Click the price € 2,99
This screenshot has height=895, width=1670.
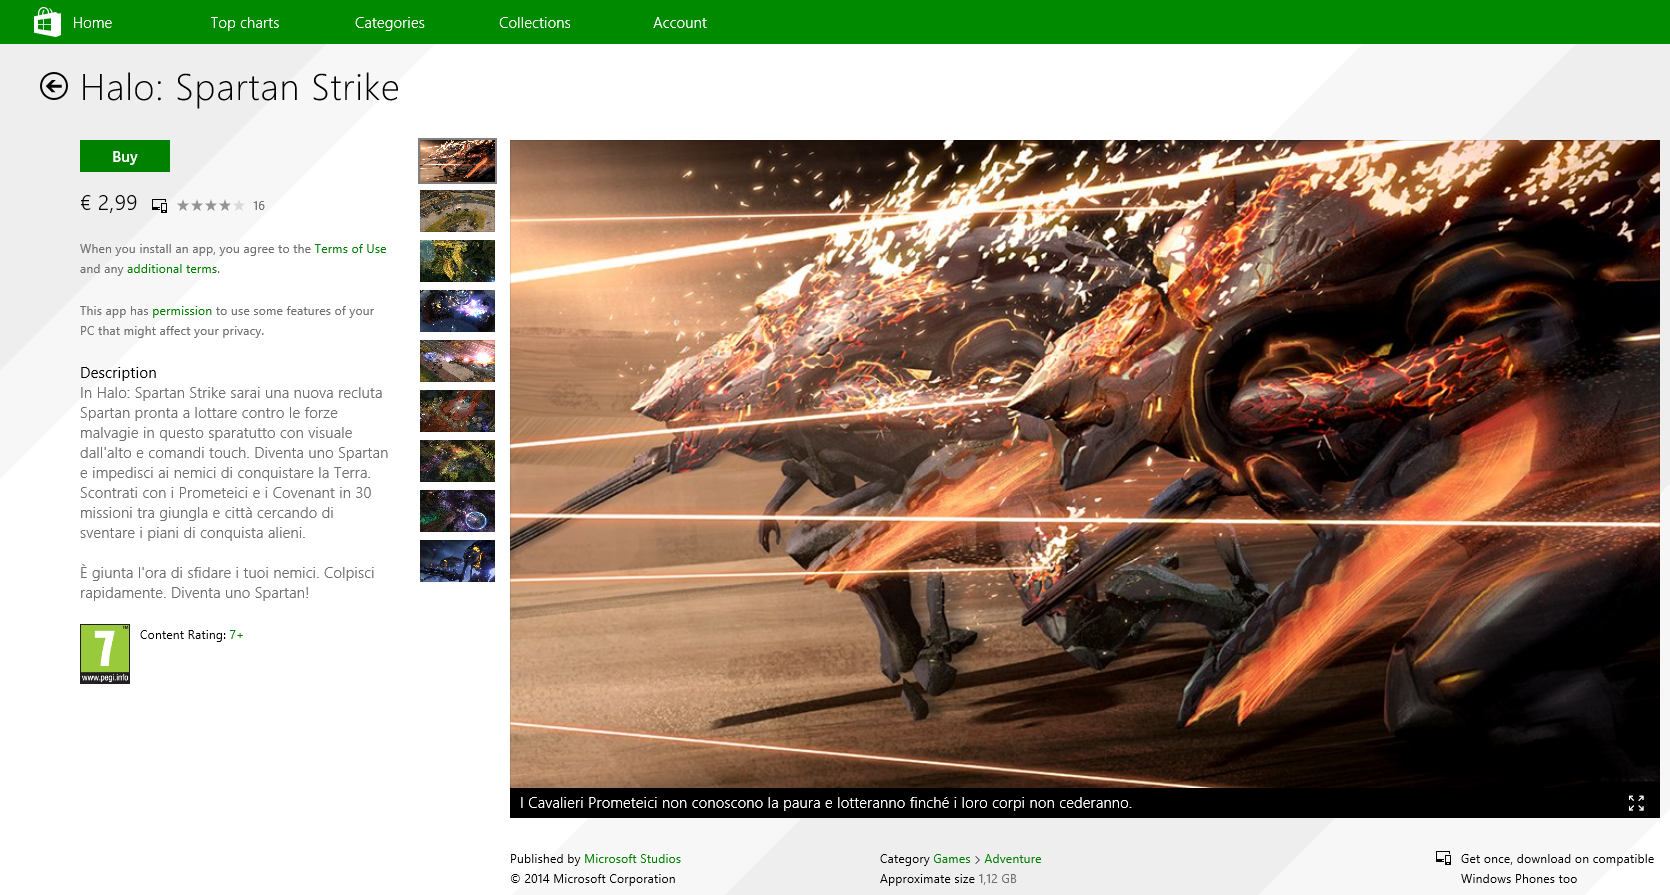[108, 203]
